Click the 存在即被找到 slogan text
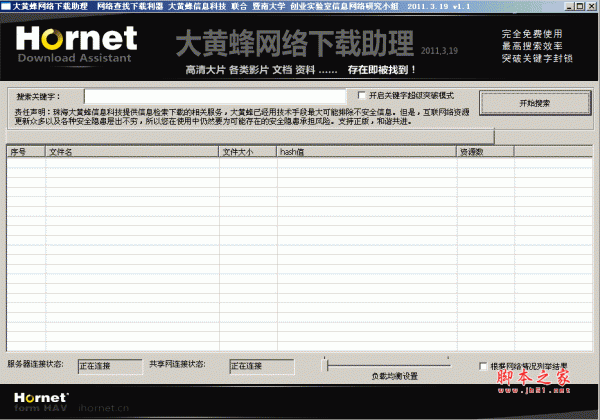Viewport: 600px width, 420px height. click(382, 70)
